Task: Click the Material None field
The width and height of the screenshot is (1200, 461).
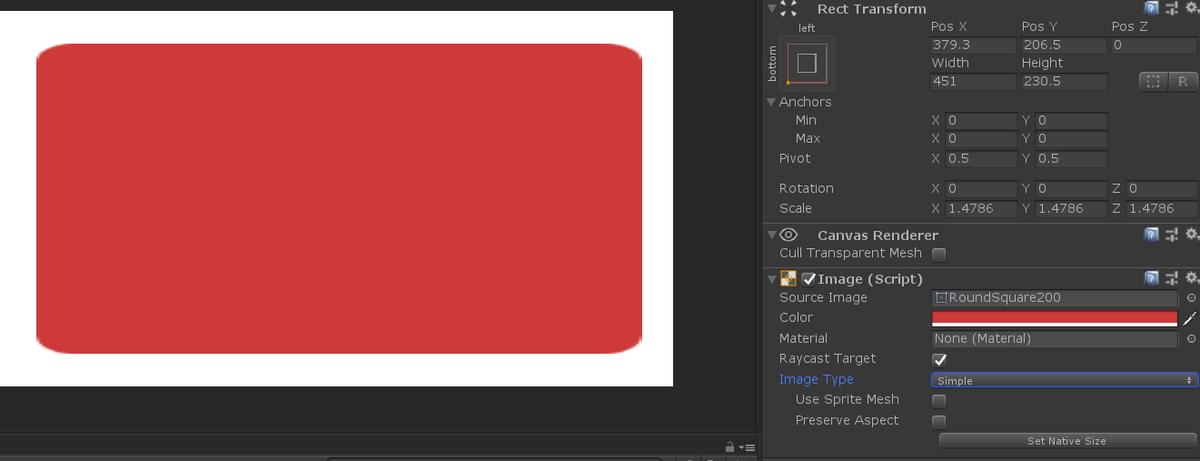Action: click(1054, 339)
